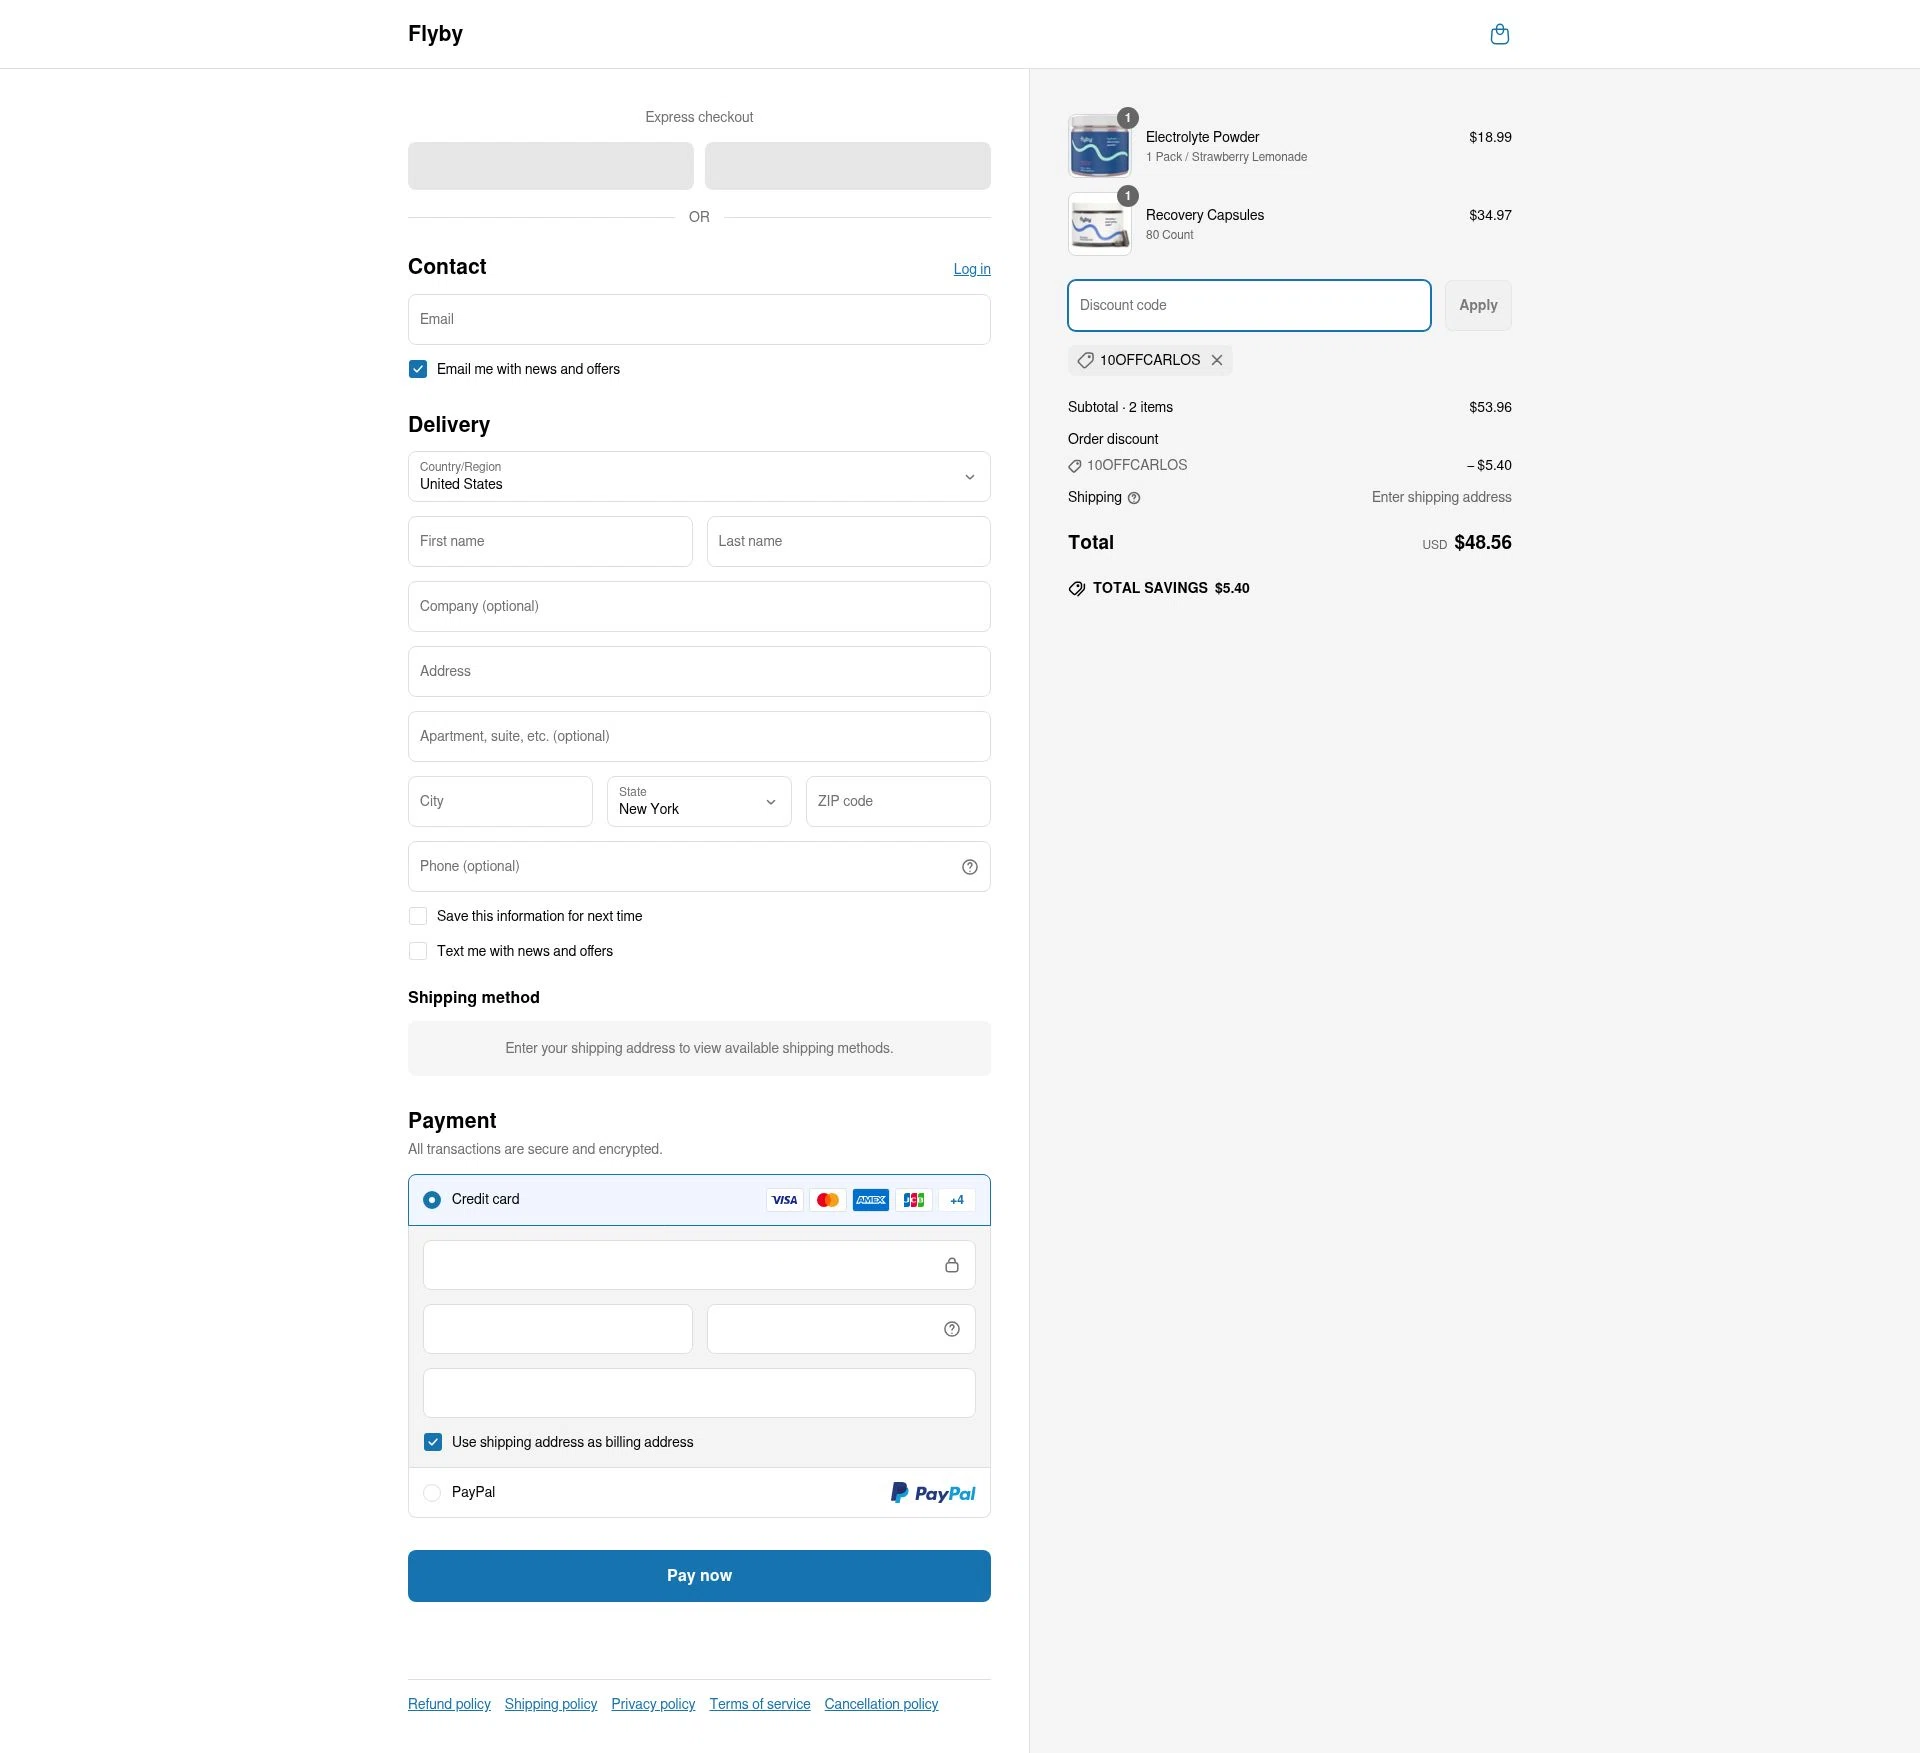Remove the 10OFFCARLOS discount tag
Viewport: 1920px width, 1753px height.
(x=1216, y=360)
